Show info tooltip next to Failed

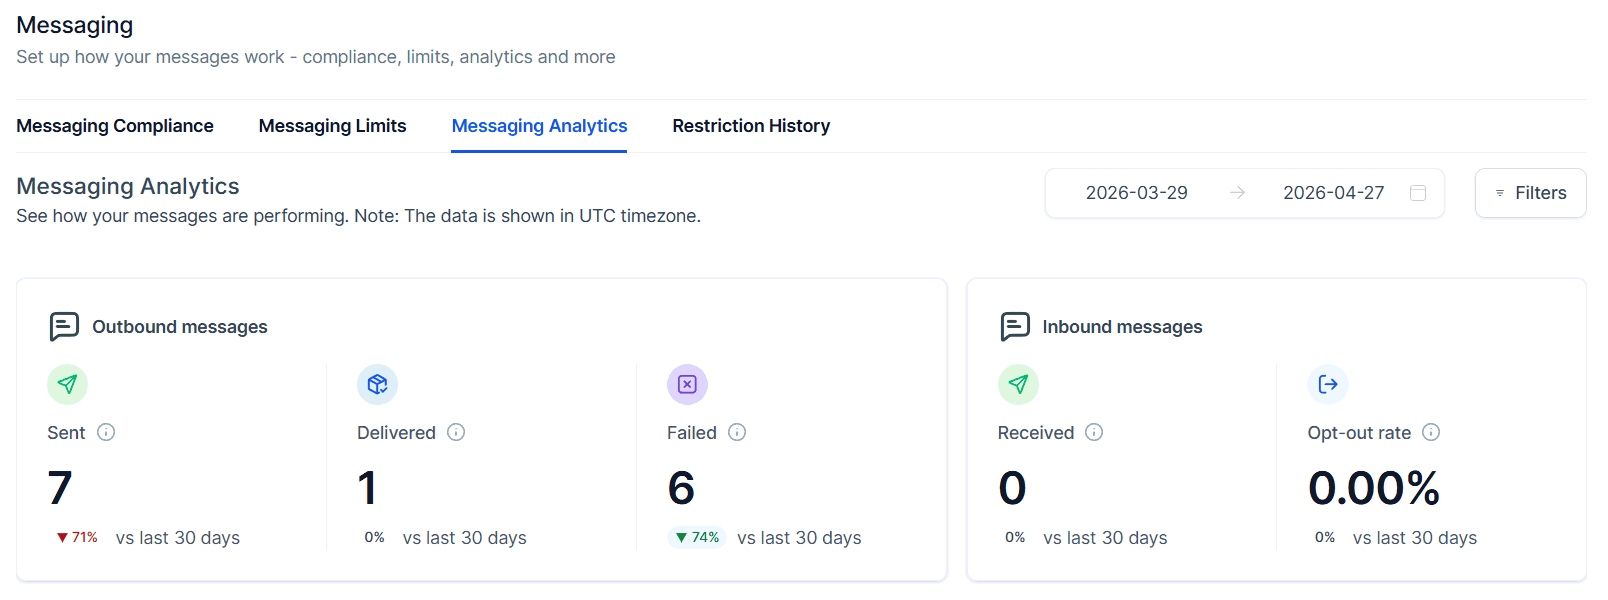point(737,432)
